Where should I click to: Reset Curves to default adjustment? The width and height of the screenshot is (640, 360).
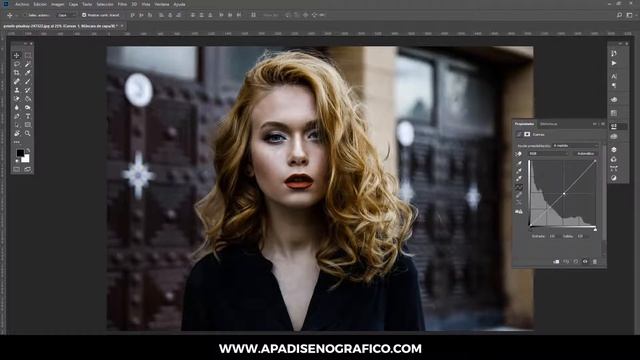tap(576, 261)
